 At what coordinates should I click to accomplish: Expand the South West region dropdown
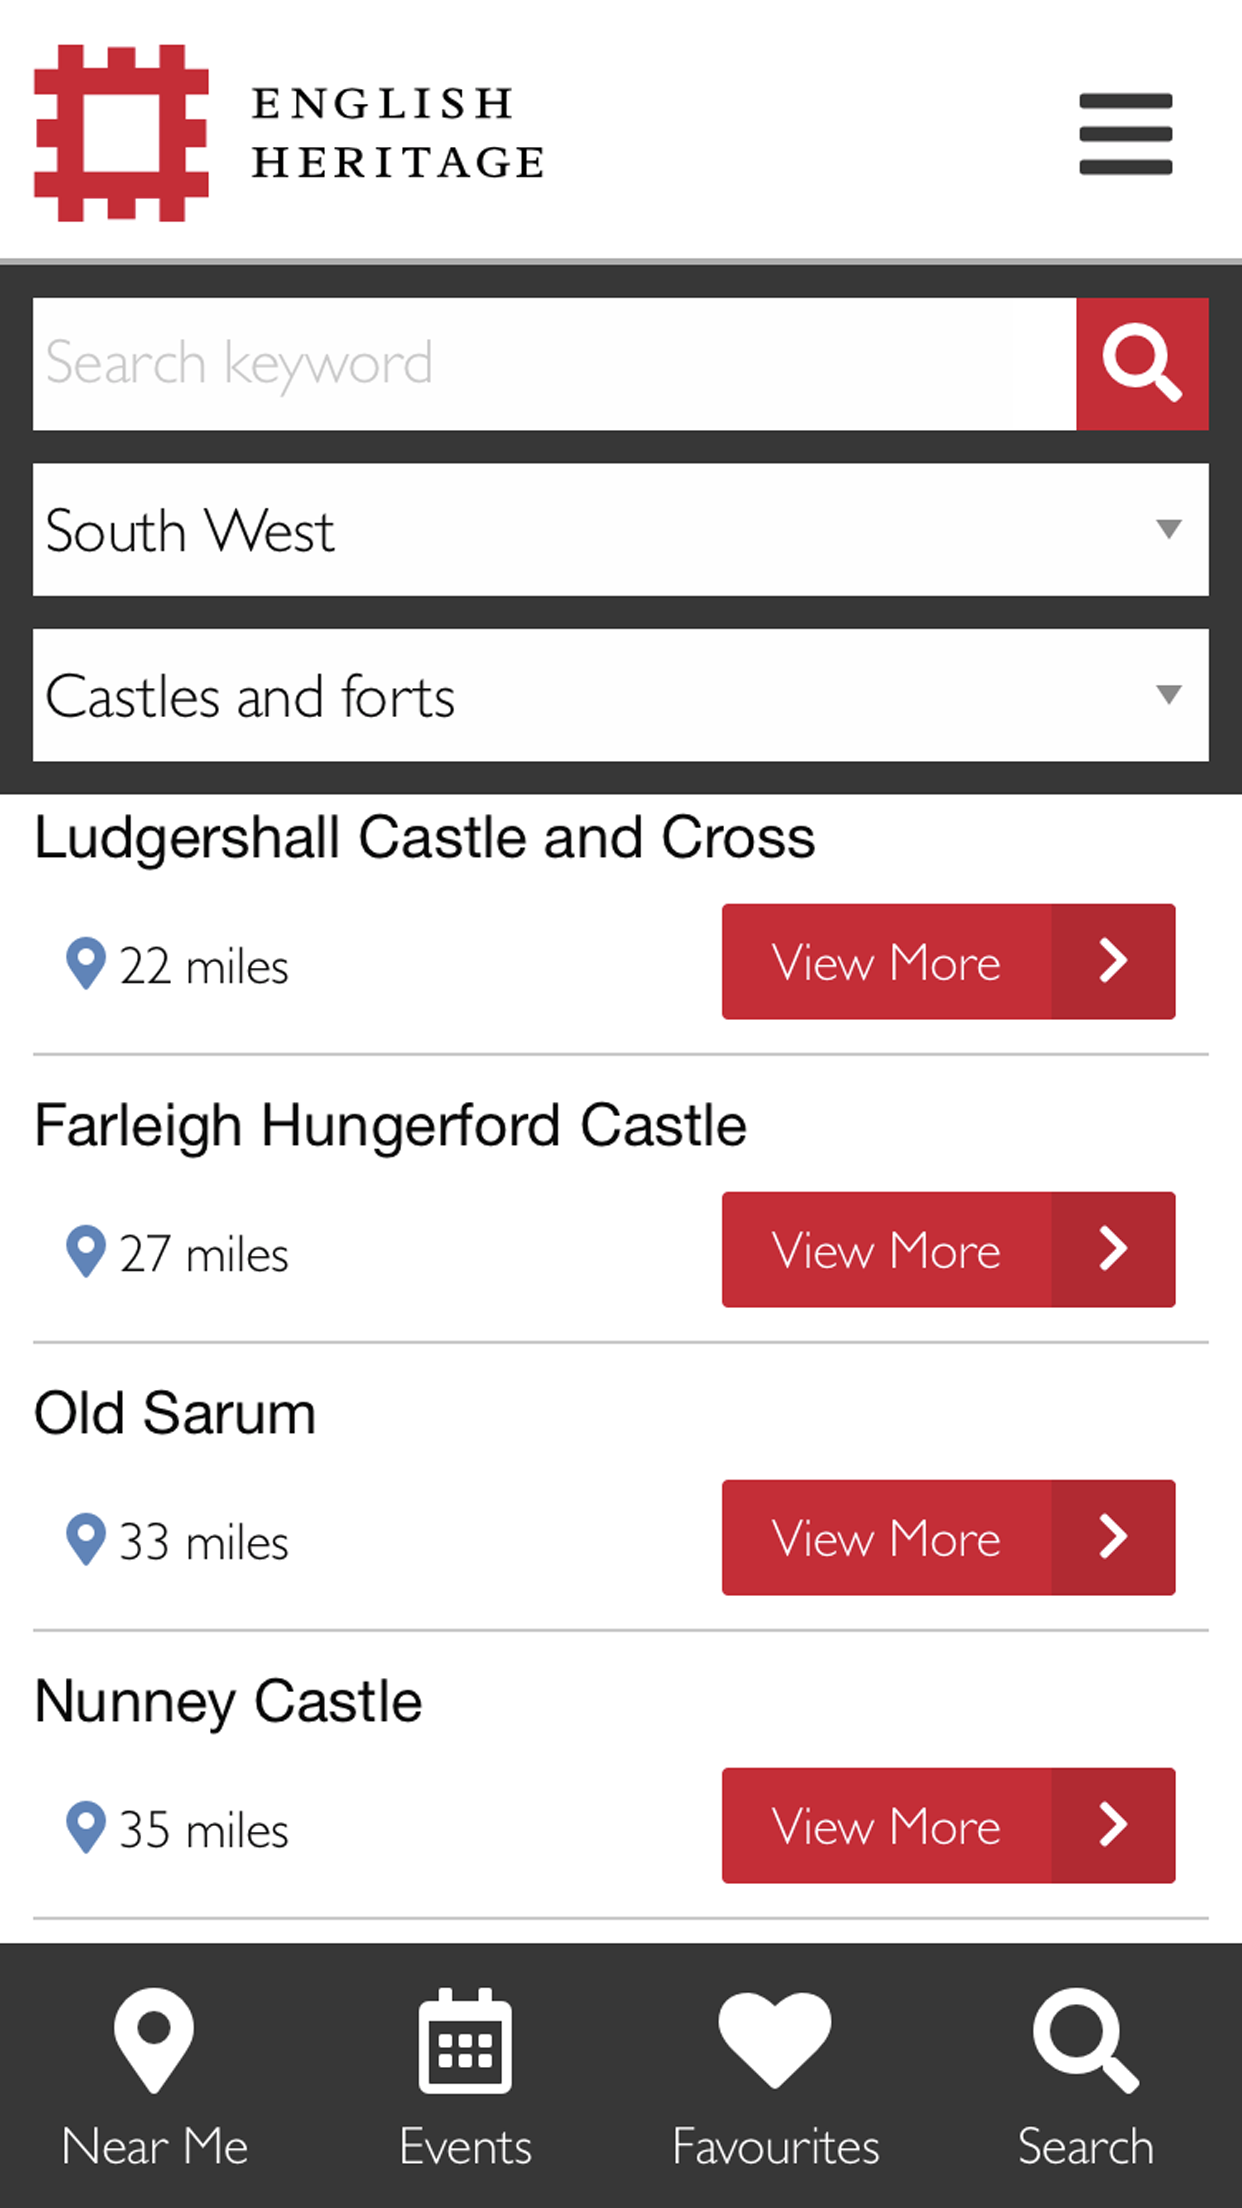(x=621, y=530)
